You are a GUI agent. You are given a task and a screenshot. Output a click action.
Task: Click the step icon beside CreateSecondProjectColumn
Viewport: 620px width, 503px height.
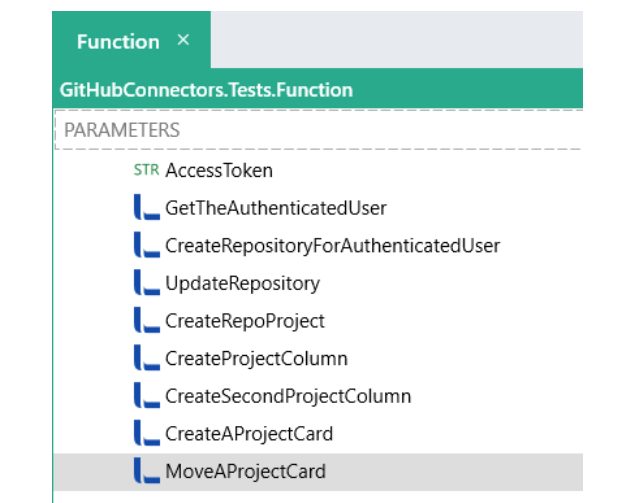[147, 395]
